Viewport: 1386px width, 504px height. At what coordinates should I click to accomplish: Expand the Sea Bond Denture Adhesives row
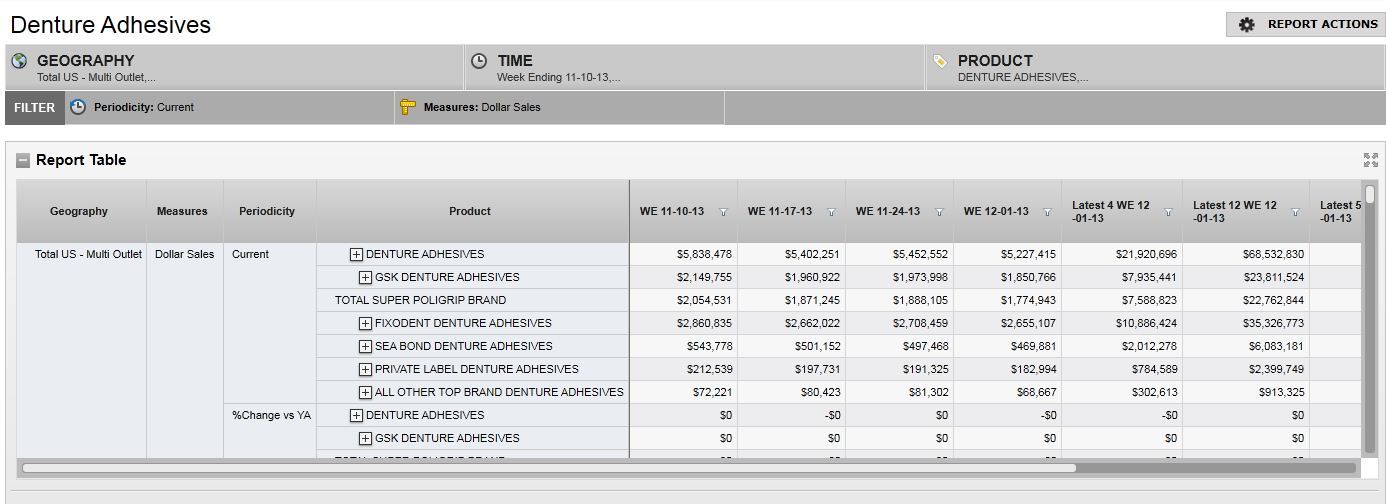coord(365,346)
